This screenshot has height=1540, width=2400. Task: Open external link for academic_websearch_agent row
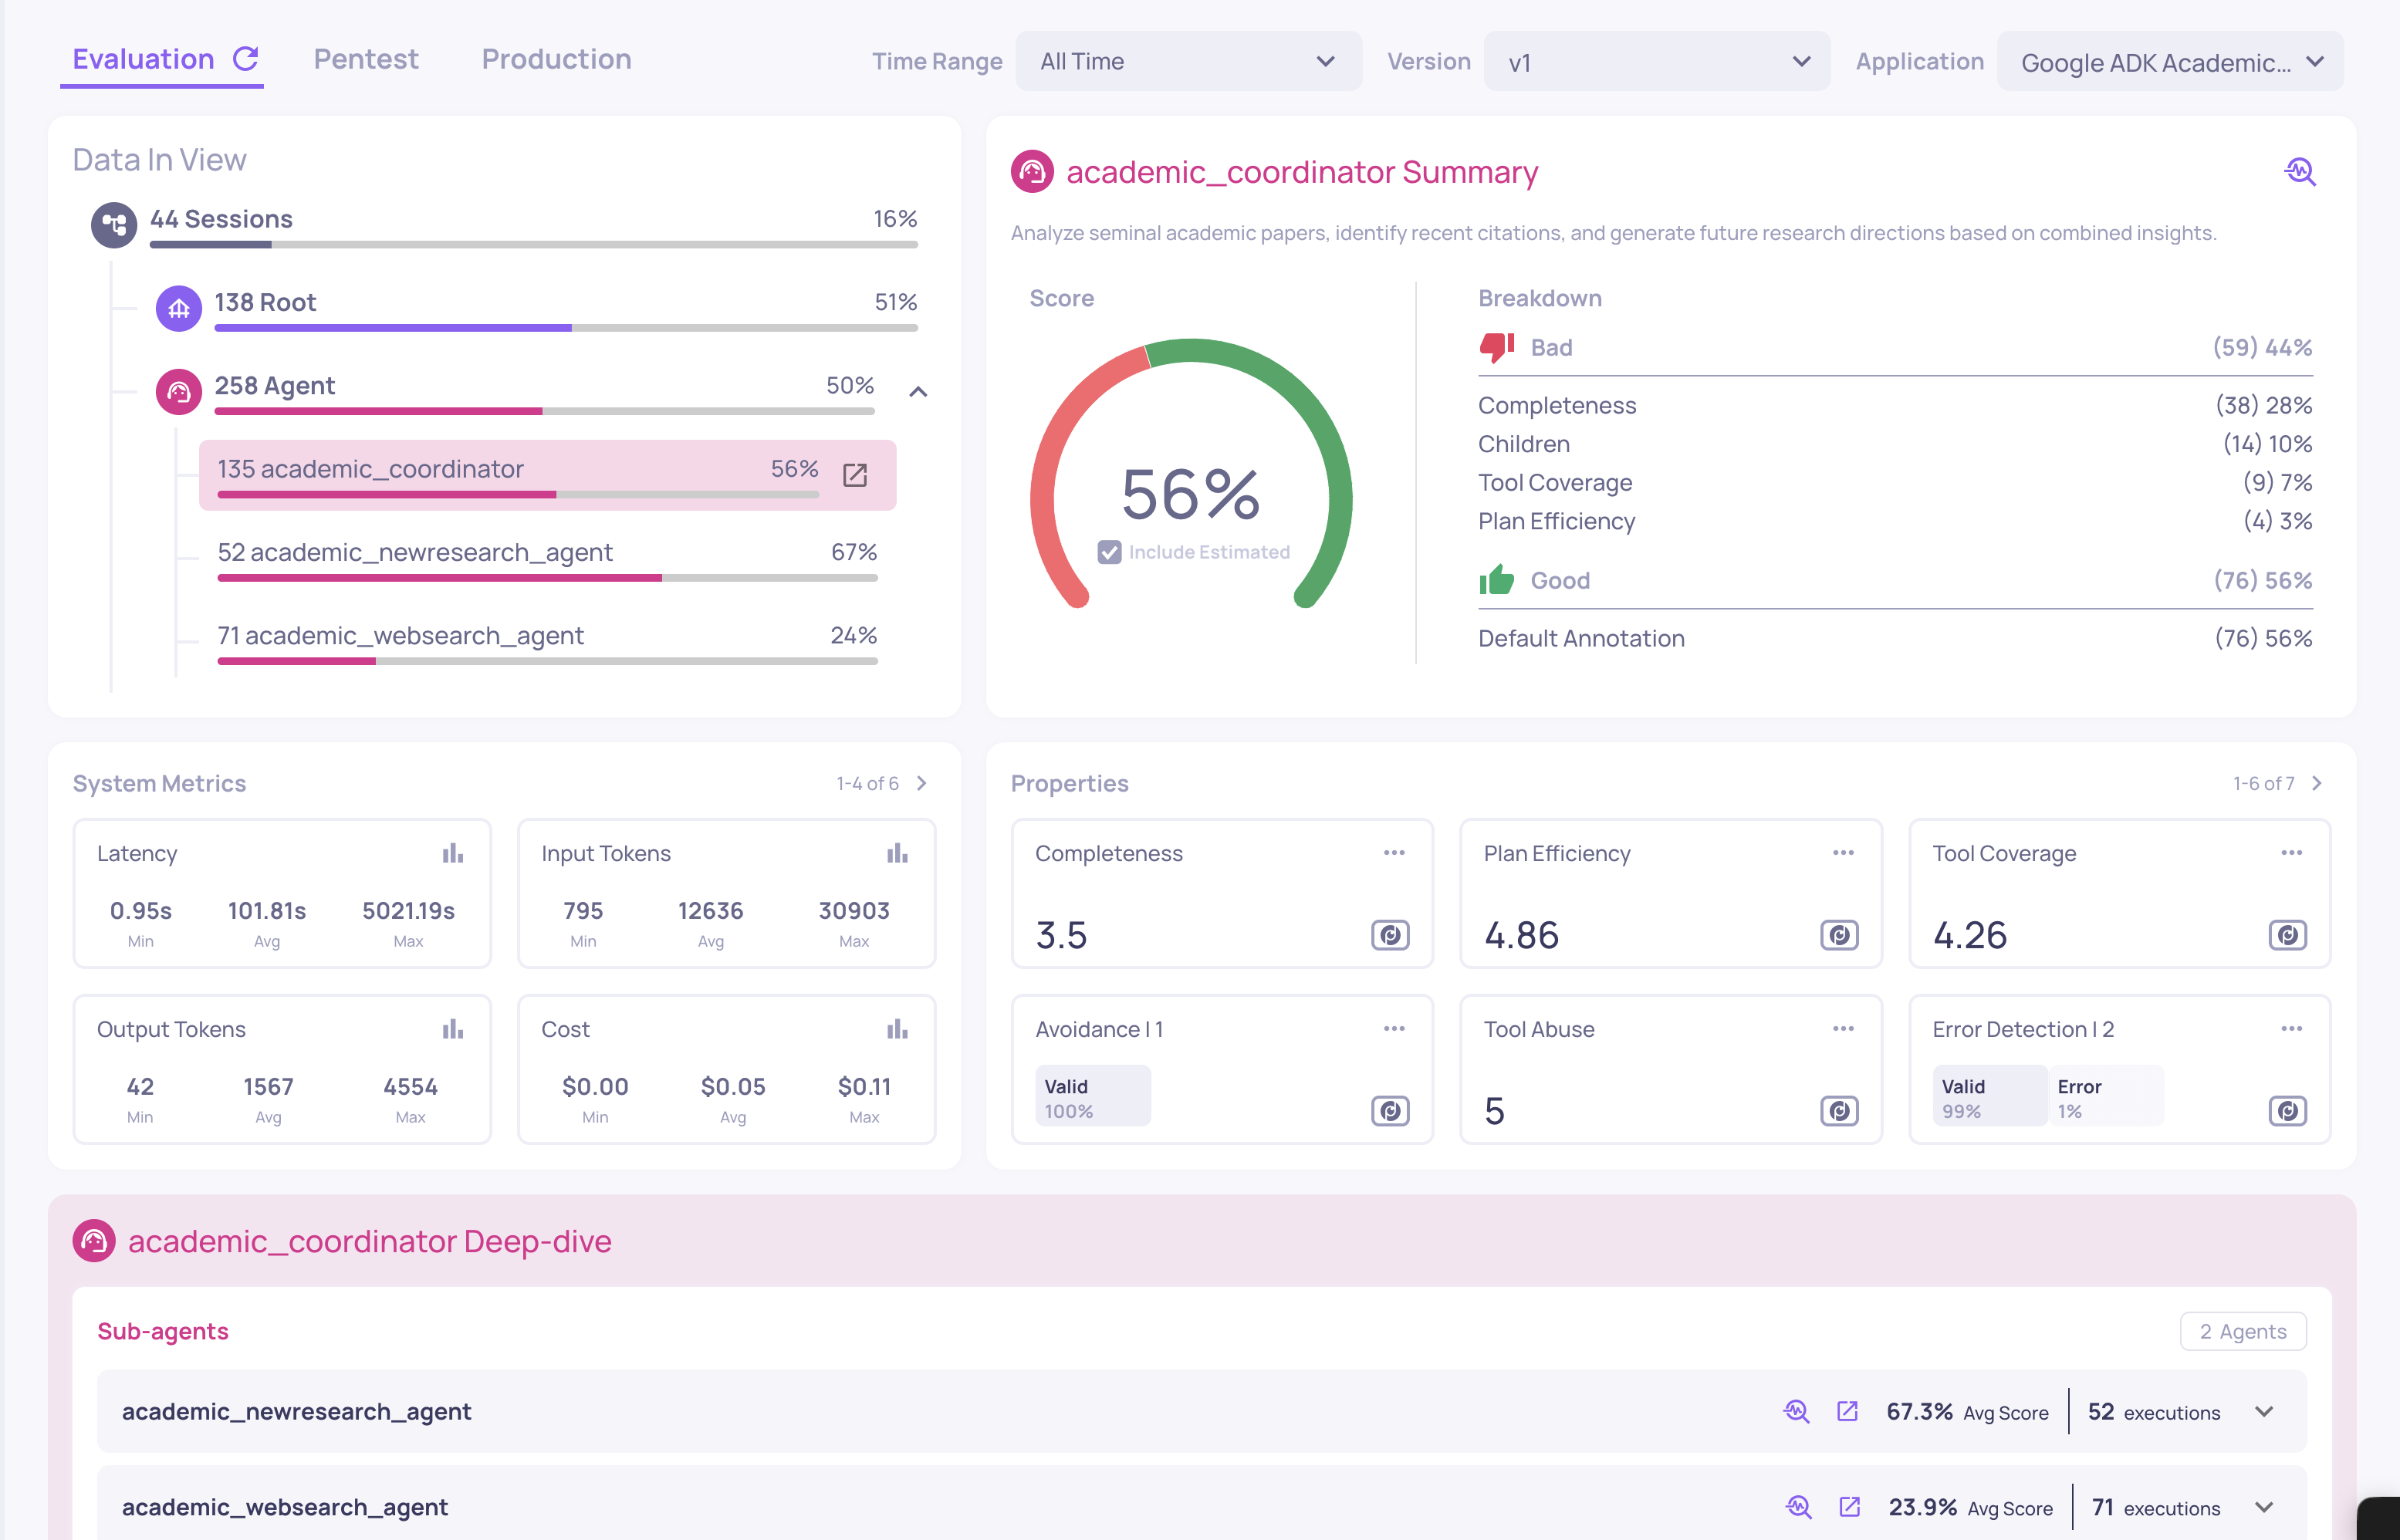tap(1849, 1507)
